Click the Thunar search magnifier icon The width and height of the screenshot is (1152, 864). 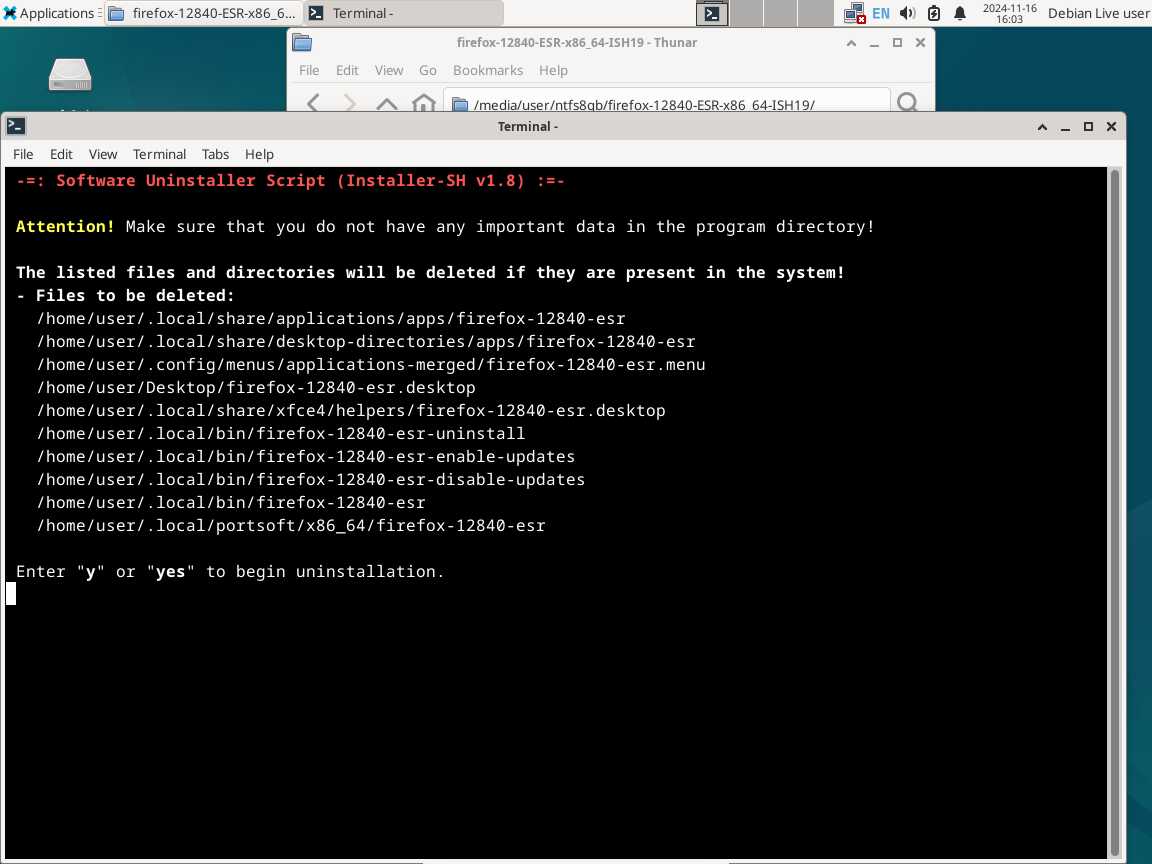click(907, 102)
